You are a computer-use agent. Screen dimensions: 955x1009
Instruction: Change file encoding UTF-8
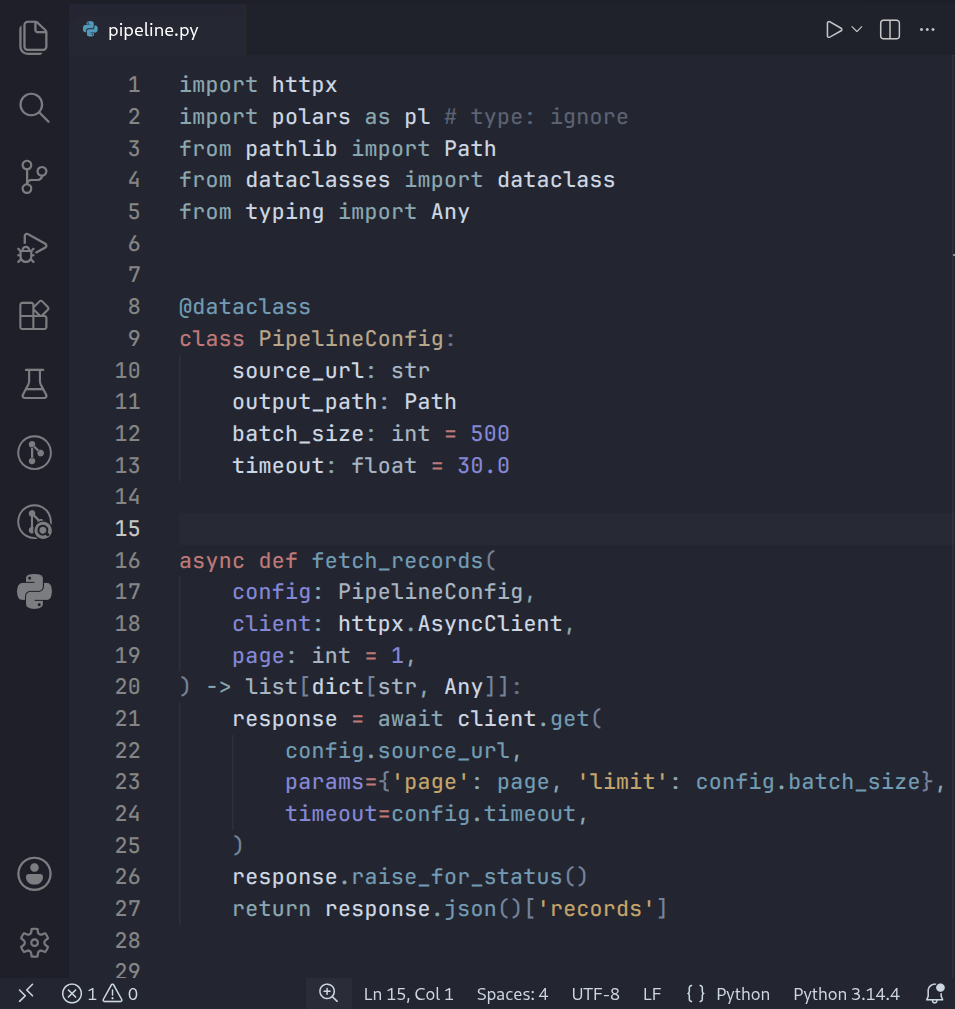[x=595, y=994]
